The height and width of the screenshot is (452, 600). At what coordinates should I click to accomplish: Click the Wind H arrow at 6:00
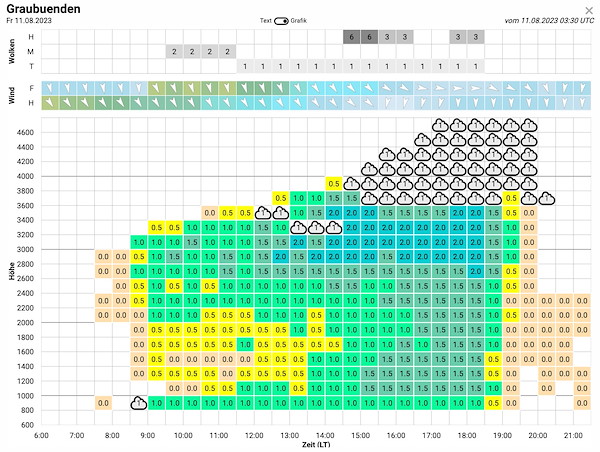(50, 103)
